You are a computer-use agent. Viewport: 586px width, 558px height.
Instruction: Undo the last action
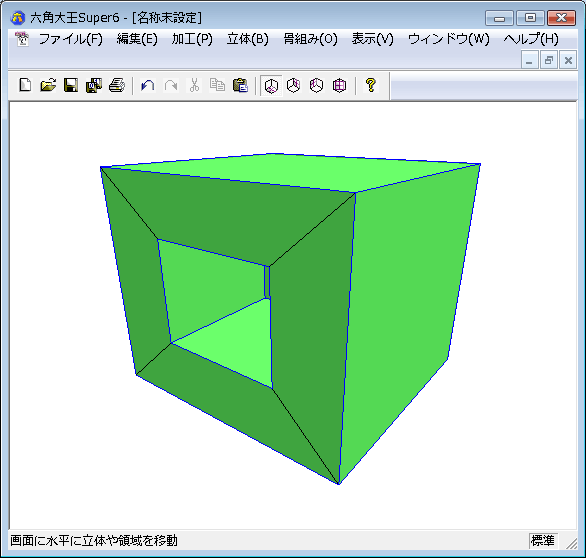pyautogui.click(x=148, y=85)
